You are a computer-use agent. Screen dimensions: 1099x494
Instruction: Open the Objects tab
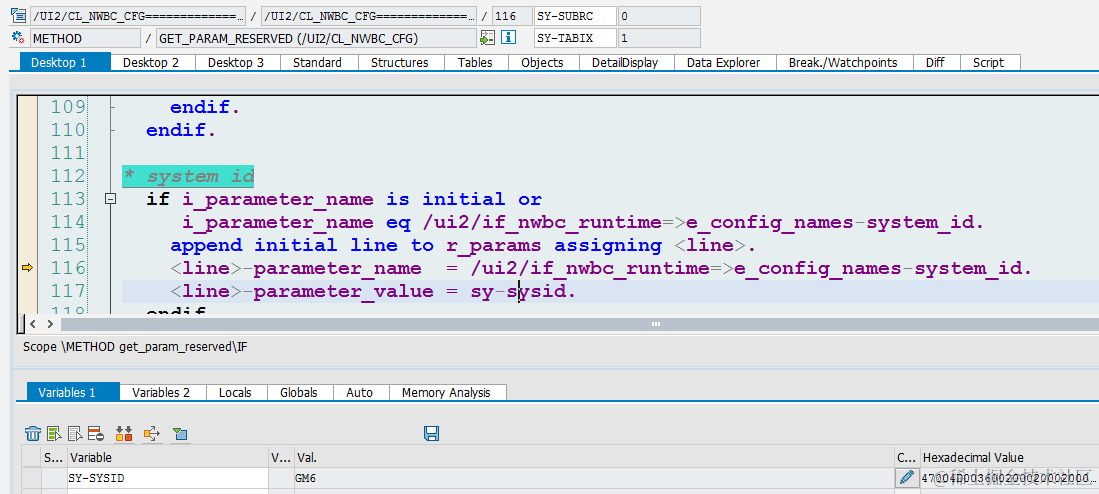click(x=542, y=62)
